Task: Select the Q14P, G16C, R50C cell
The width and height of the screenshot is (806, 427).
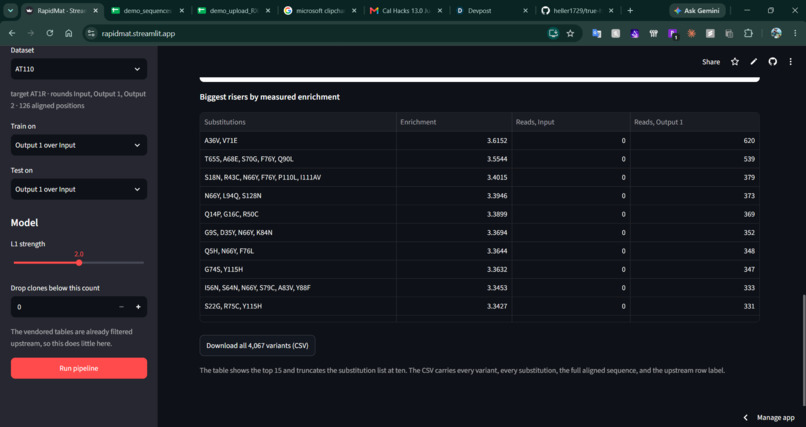Action: 298,214
